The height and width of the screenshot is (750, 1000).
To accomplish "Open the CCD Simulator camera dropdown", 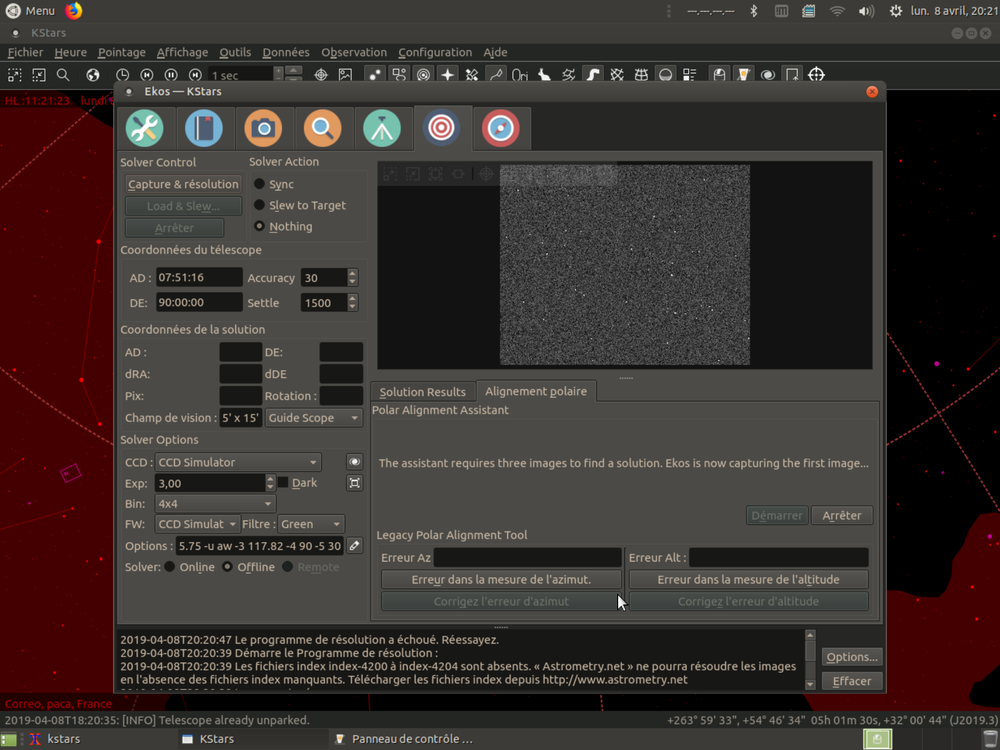I will pyautogui.click(x=237, y=462).
